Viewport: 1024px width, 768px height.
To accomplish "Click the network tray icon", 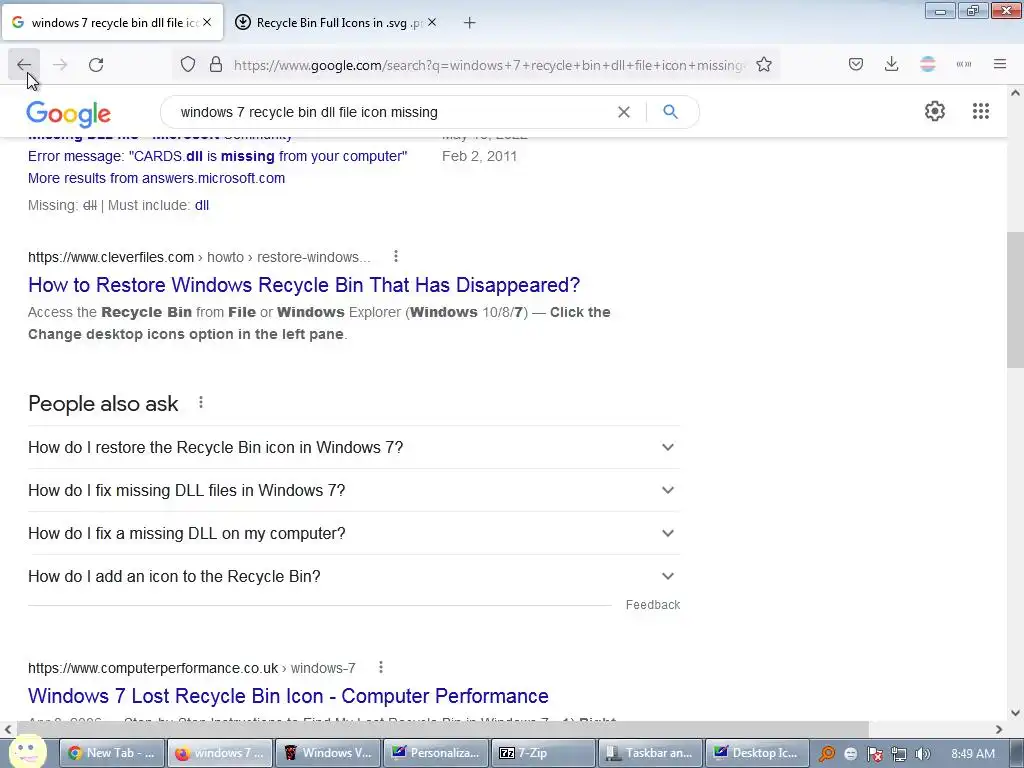I will 899,754.
